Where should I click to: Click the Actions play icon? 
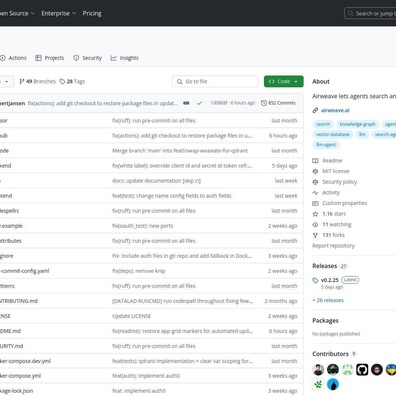tap(3, 58)
